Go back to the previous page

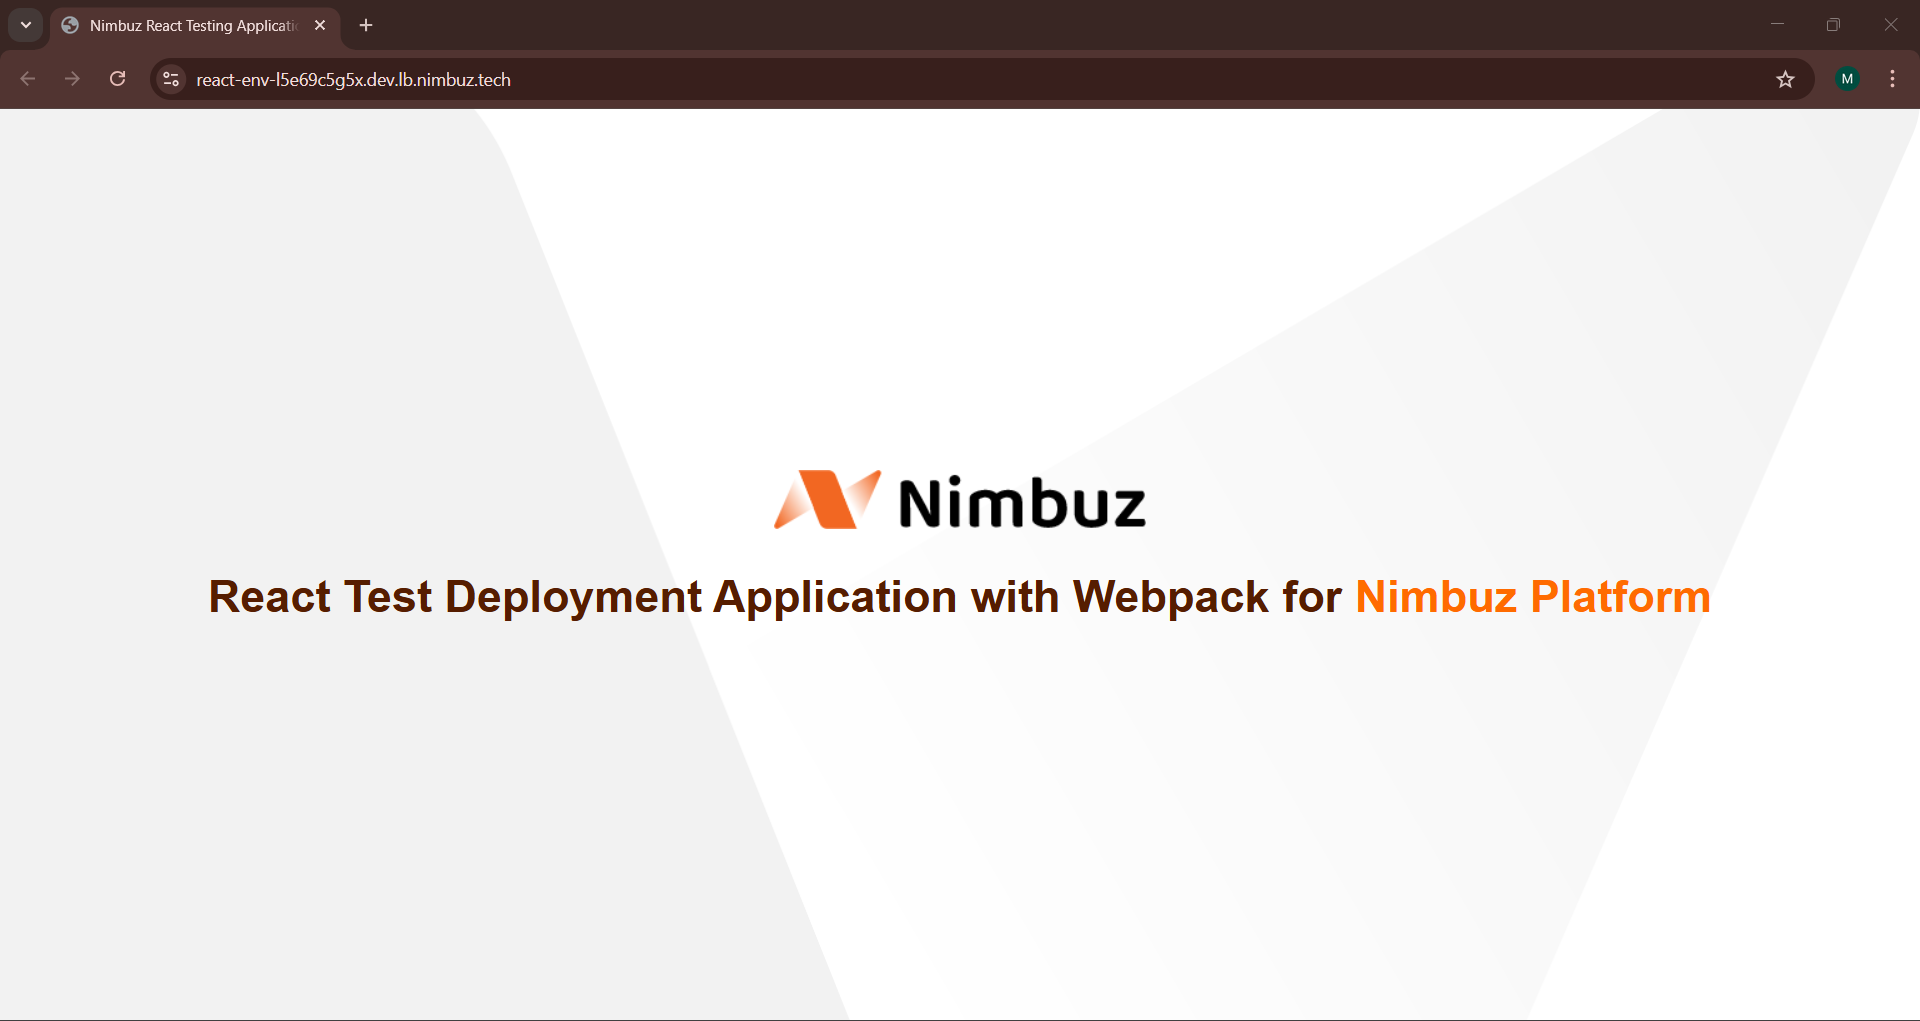(x=28, y=79)
